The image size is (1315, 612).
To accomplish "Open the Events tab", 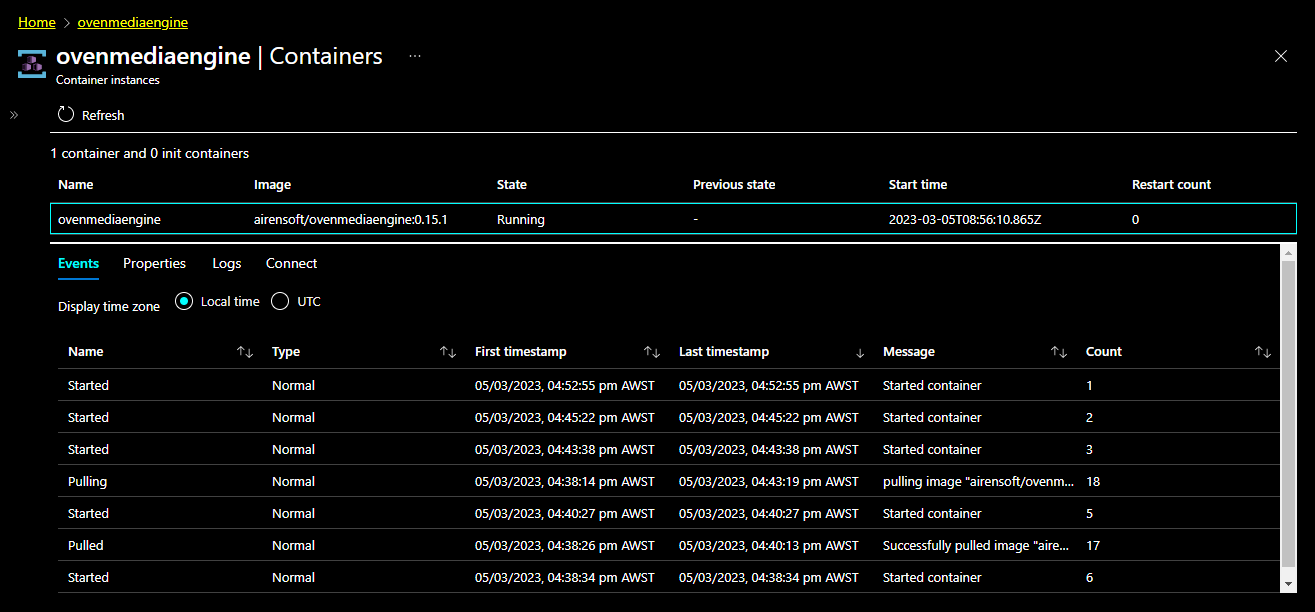I will tap(78, 263).
